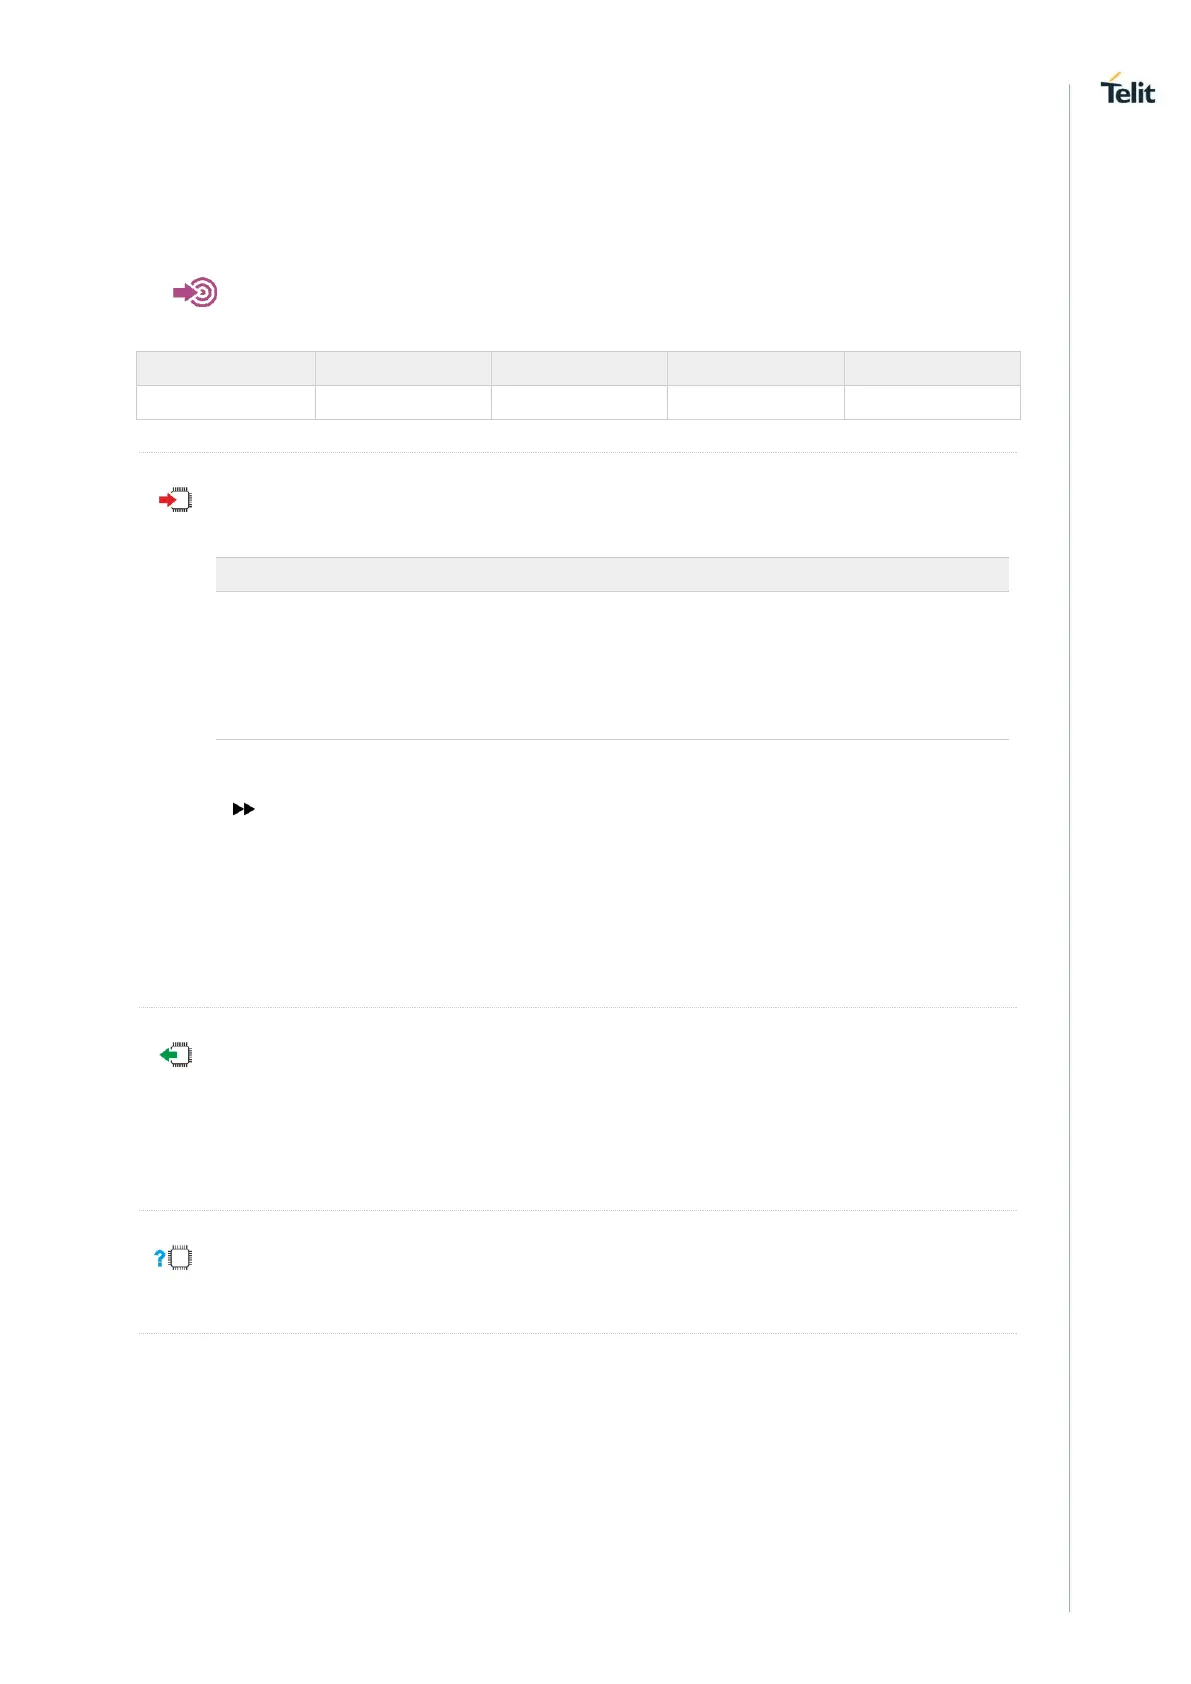The image size is (1191, 1684).
Task: Click the black double-arrow icon
Action: (x=243, y=809)
